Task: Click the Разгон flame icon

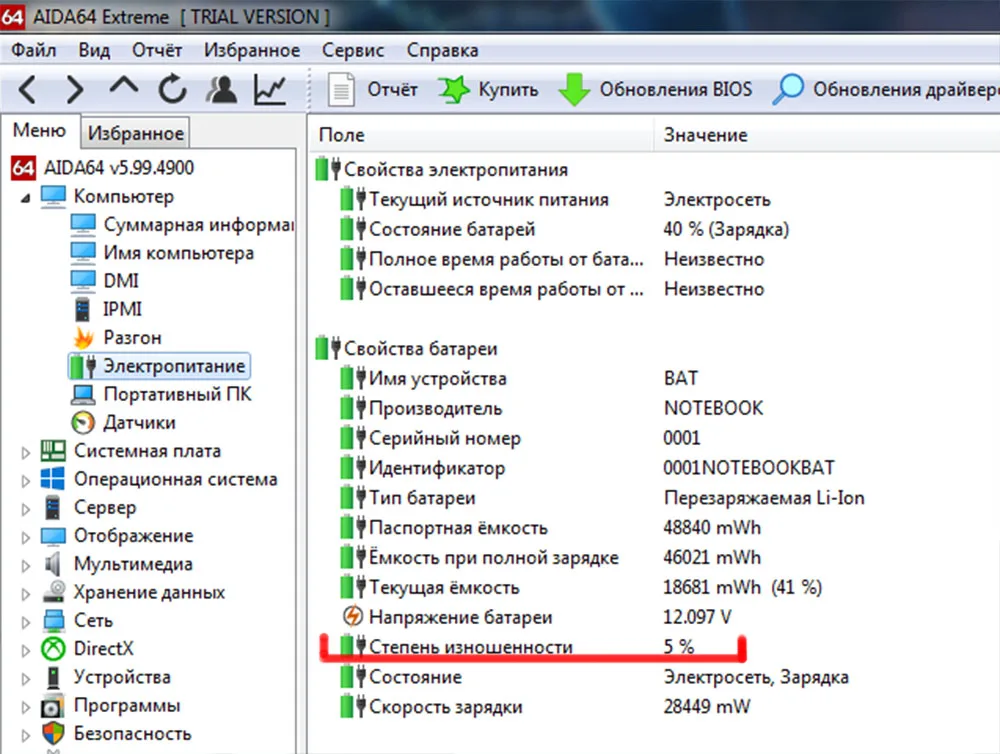Action: click(83, 337)
